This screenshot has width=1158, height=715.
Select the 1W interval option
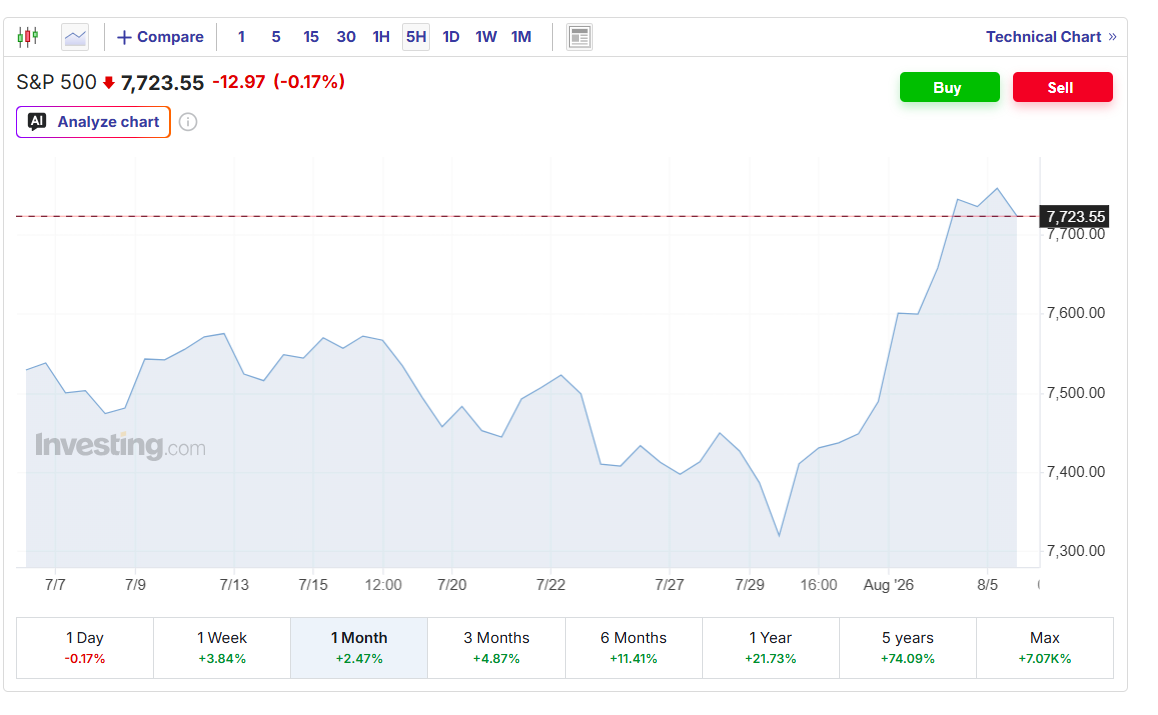tap(486, 37)
